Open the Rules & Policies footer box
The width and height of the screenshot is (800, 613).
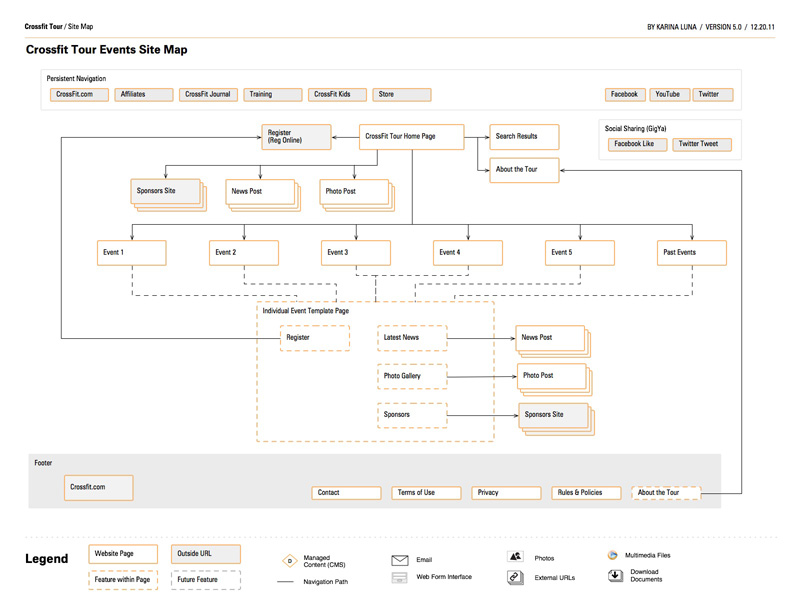point(587,493)
